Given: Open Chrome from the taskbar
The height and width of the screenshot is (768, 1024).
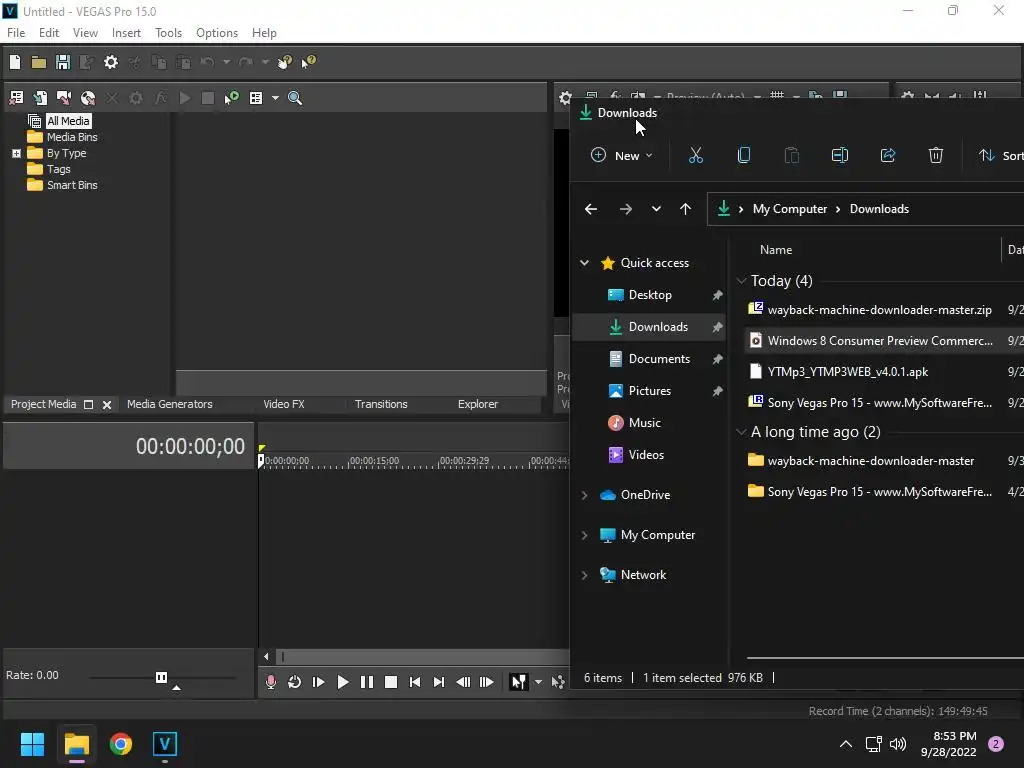Looking at the screenshot, I should point(121,744).
